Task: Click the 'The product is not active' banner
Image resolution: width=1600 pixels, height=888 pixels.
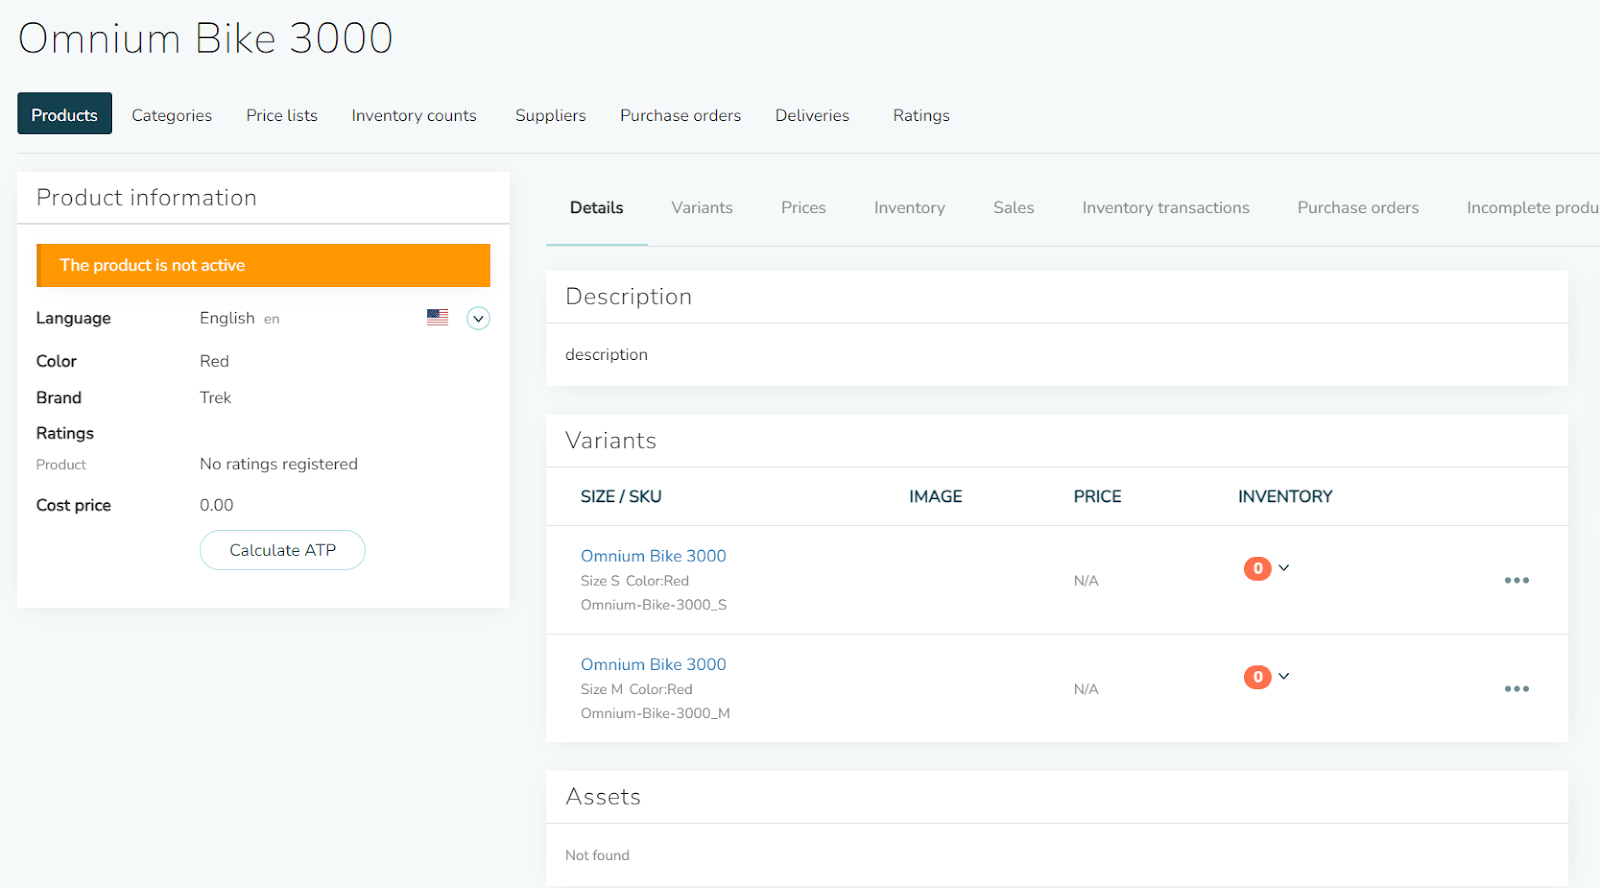Action: [x=263, y=265]
